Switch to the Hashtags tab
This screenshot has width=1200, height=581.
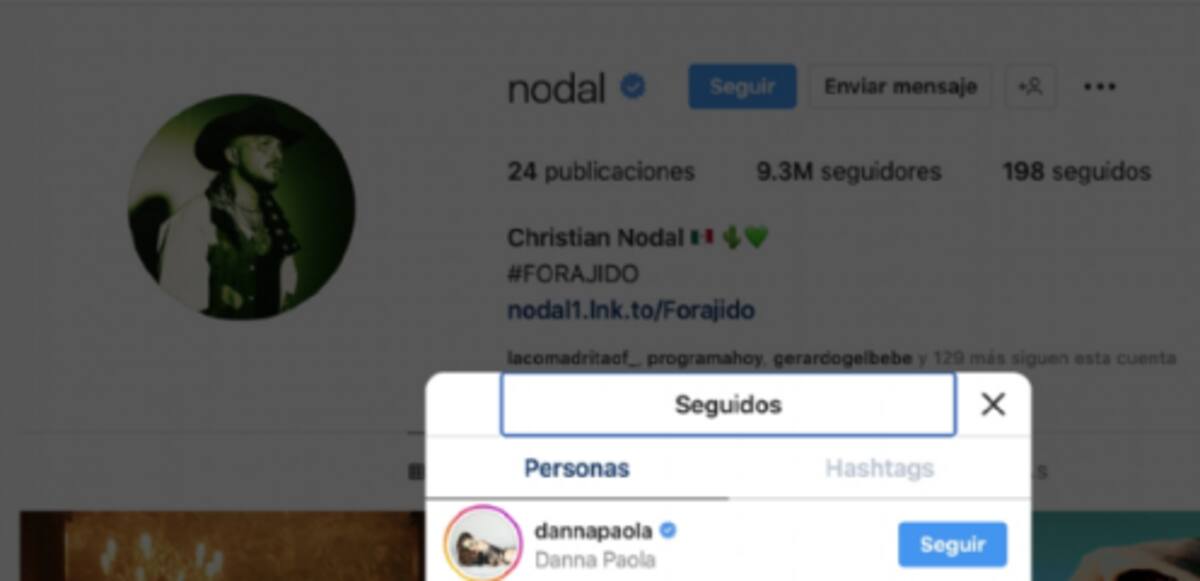879,468
